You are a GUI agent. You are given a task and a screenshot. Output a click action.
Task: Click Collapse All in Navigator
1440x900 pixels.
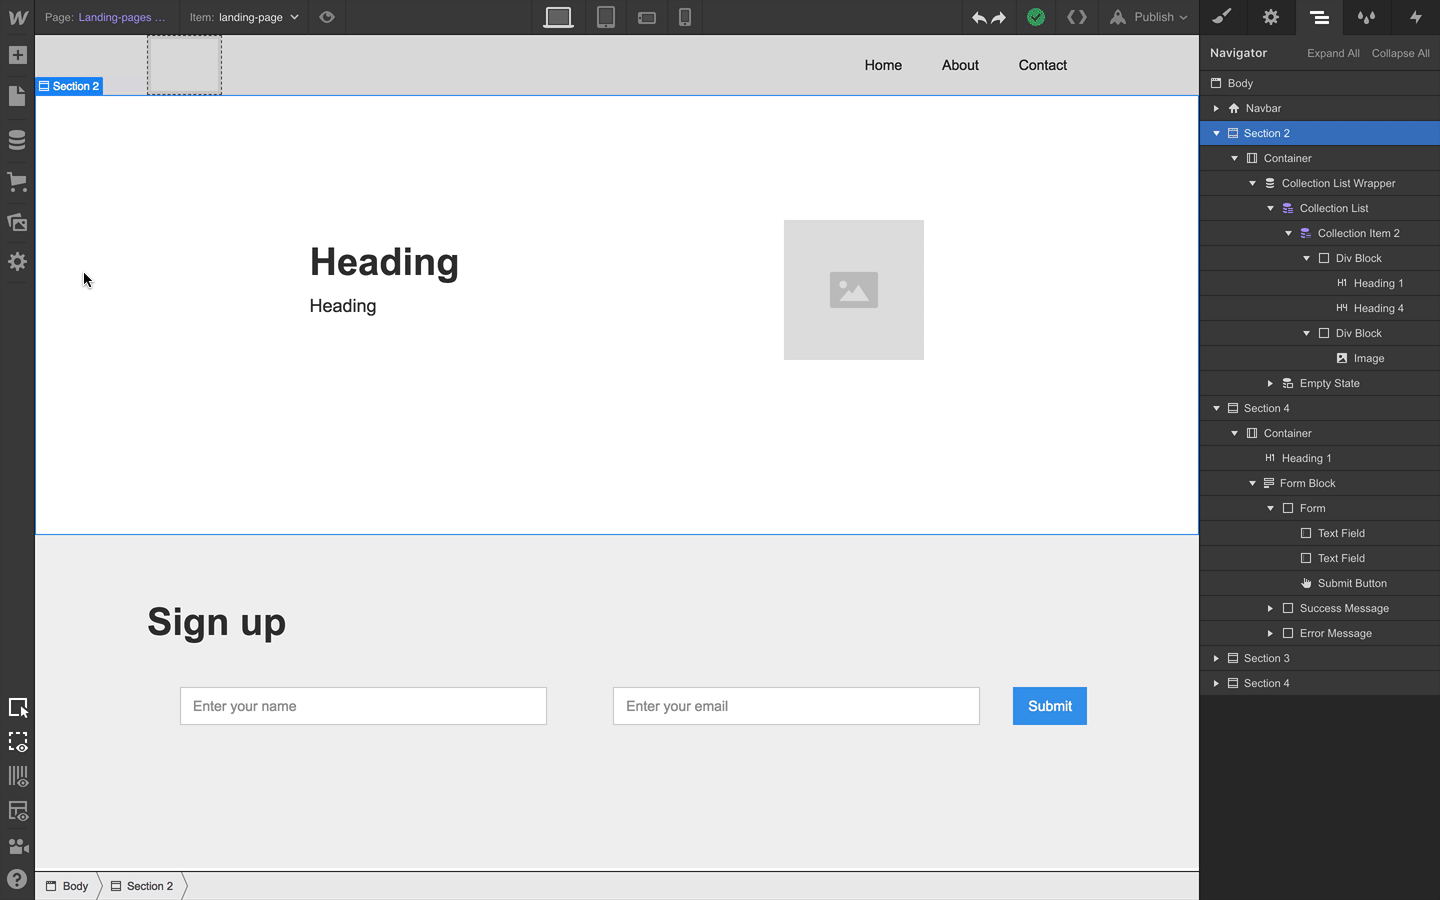coord(1400,53)
